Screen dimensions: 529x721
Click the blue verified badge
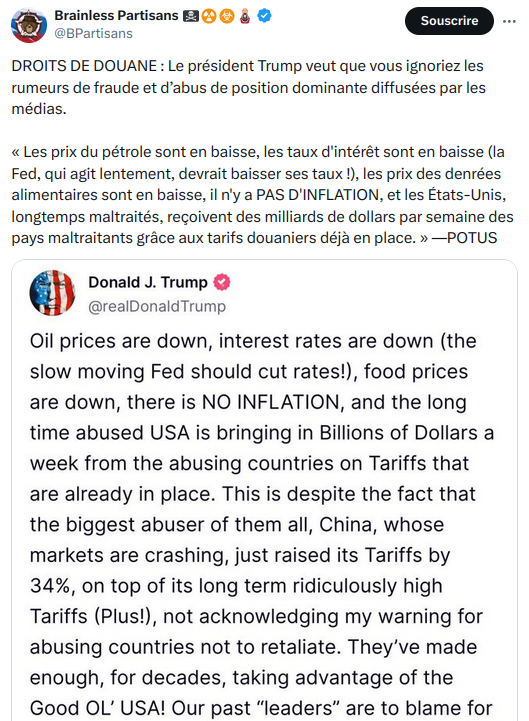tap(264, 16)
